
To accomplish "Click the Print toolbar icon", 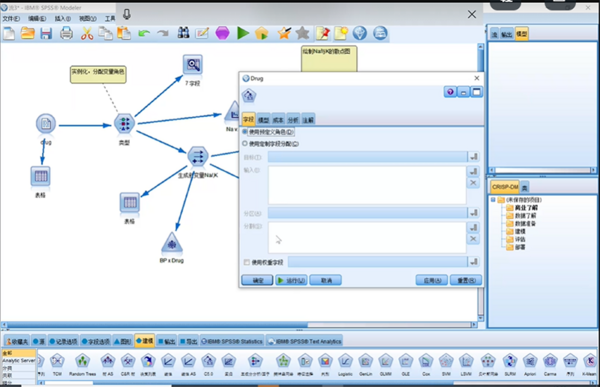I will (x=66, y=34).
